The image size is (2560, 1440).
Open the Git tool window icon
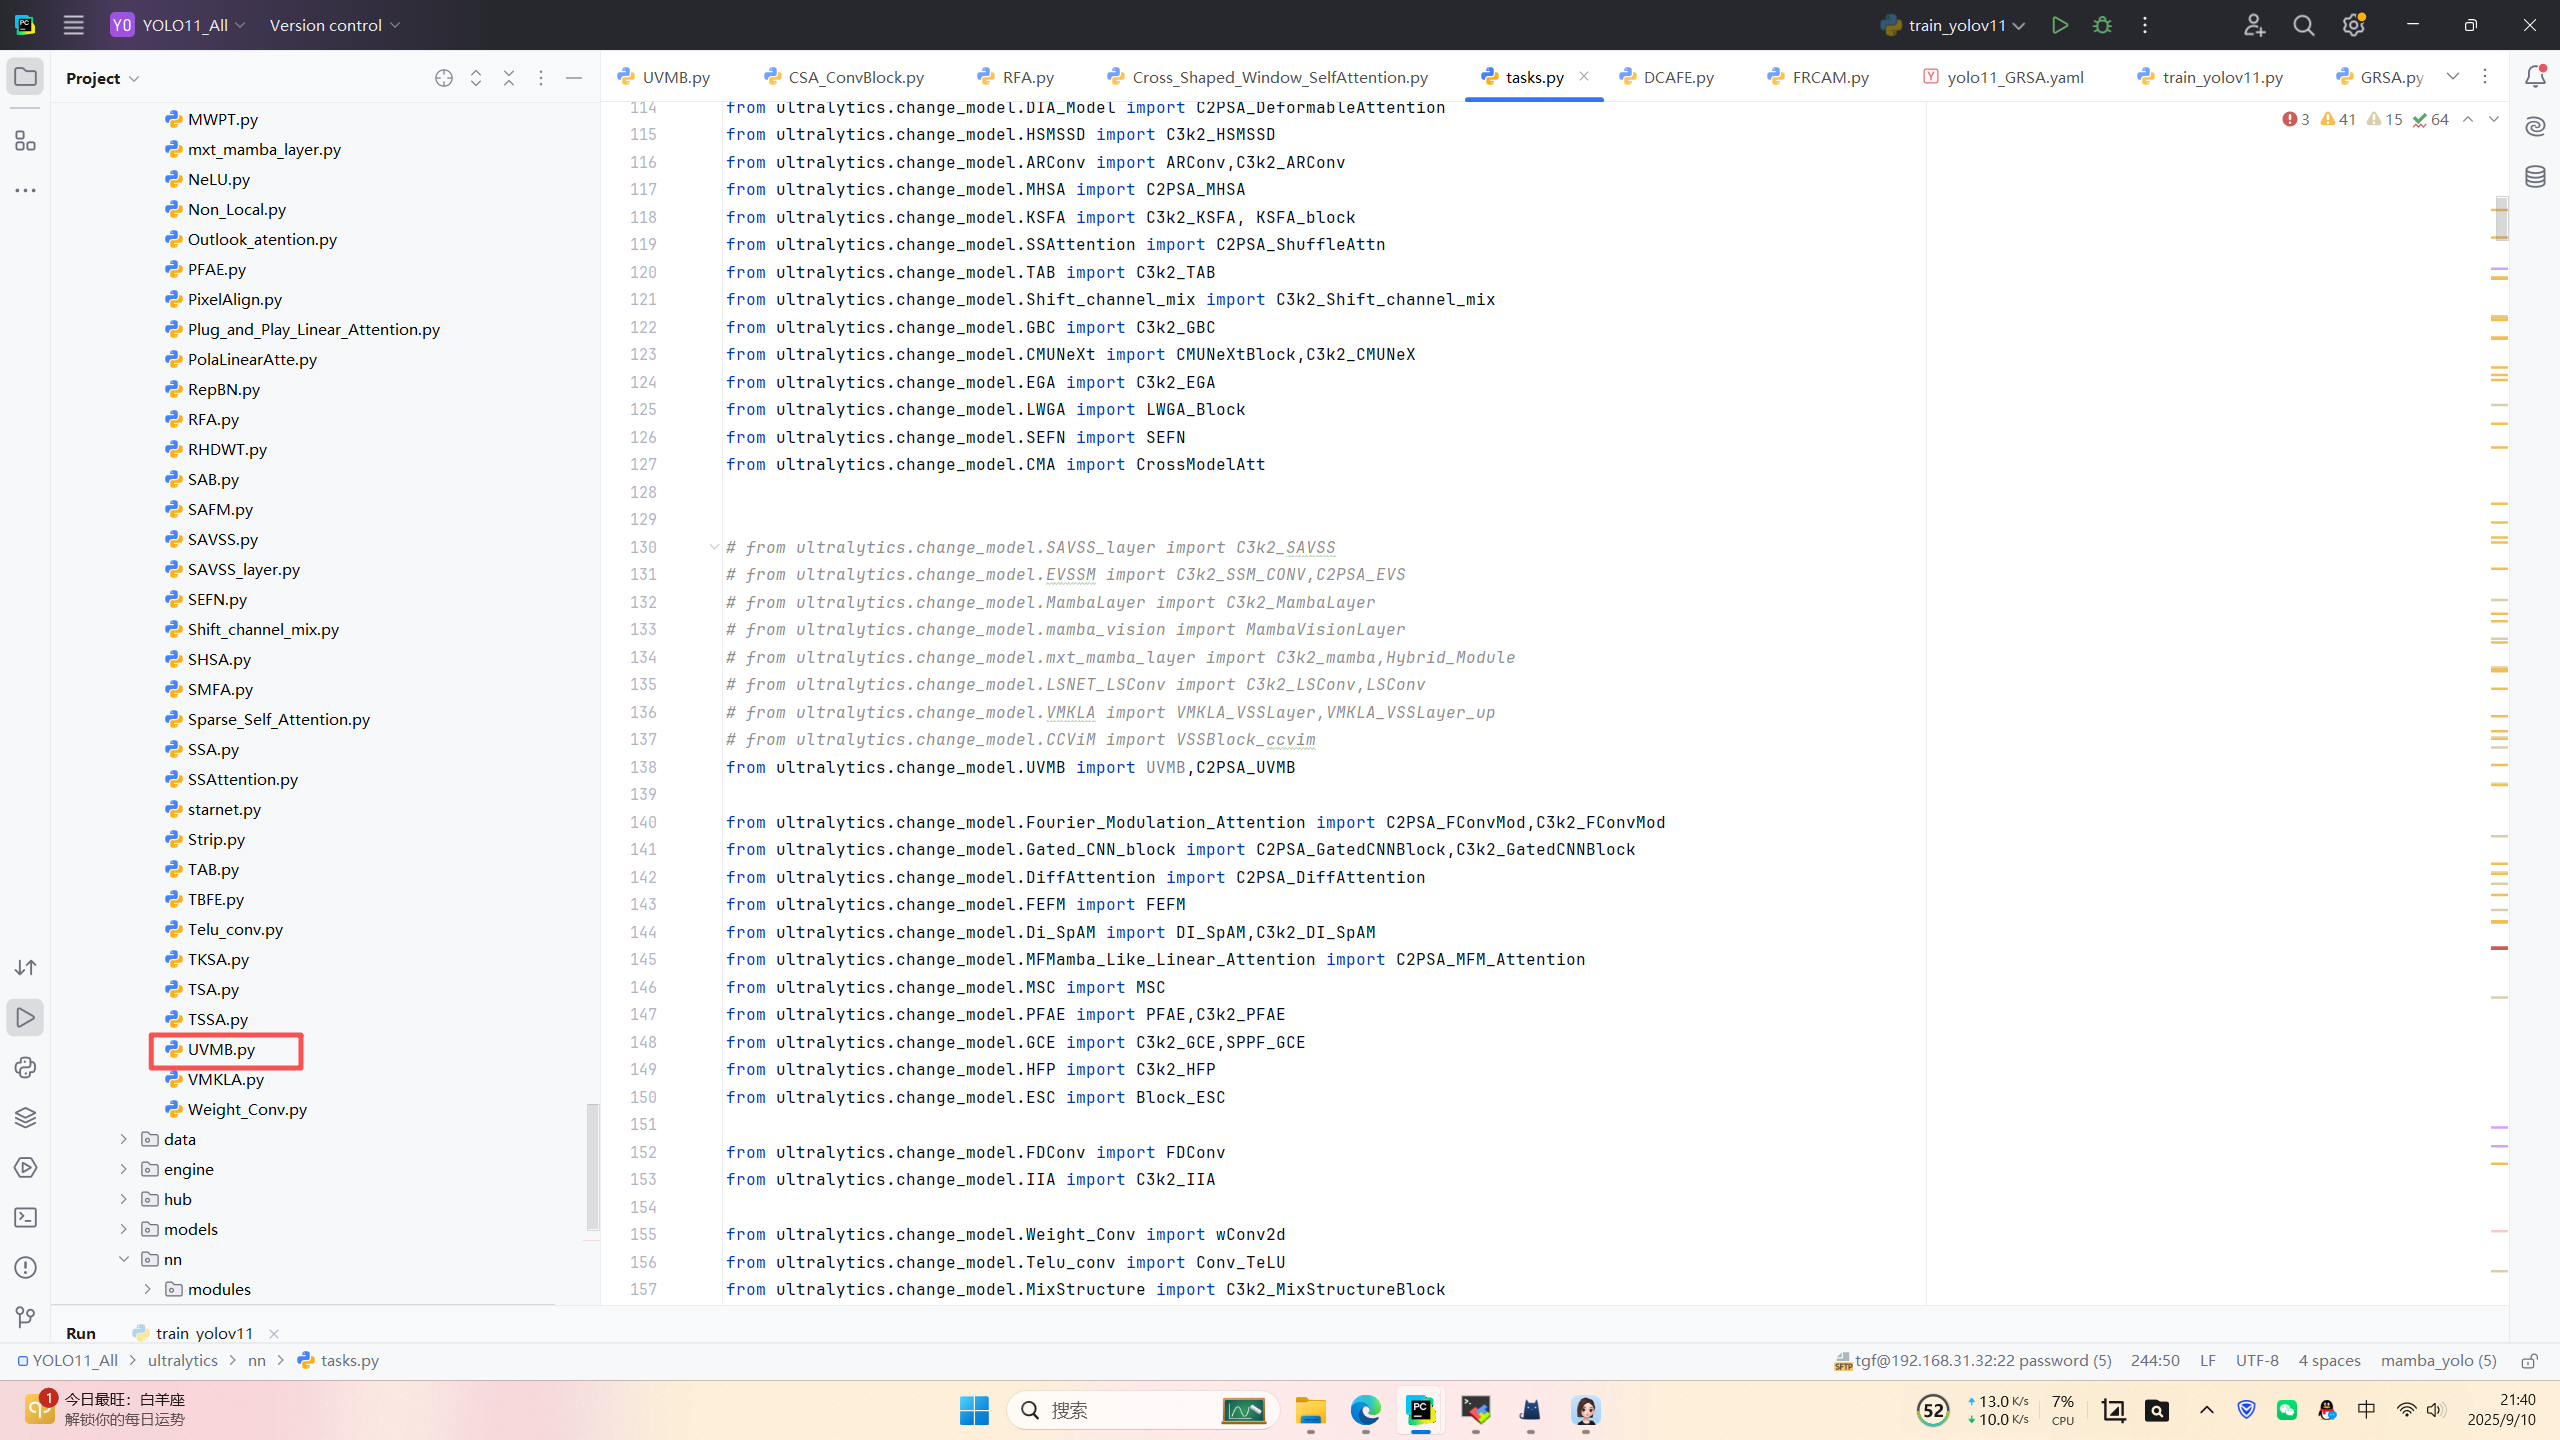pos(25,1318)
